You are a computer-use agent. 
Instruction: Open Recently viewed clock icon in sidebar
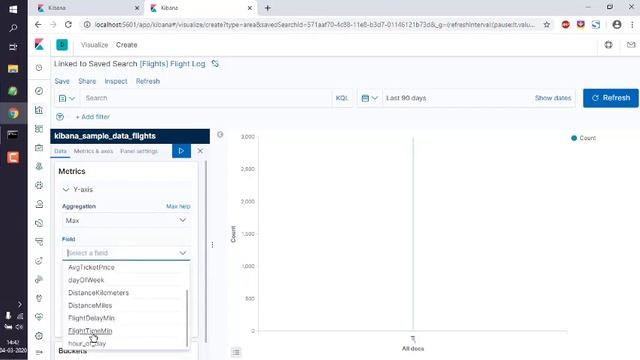click(39, 68)
